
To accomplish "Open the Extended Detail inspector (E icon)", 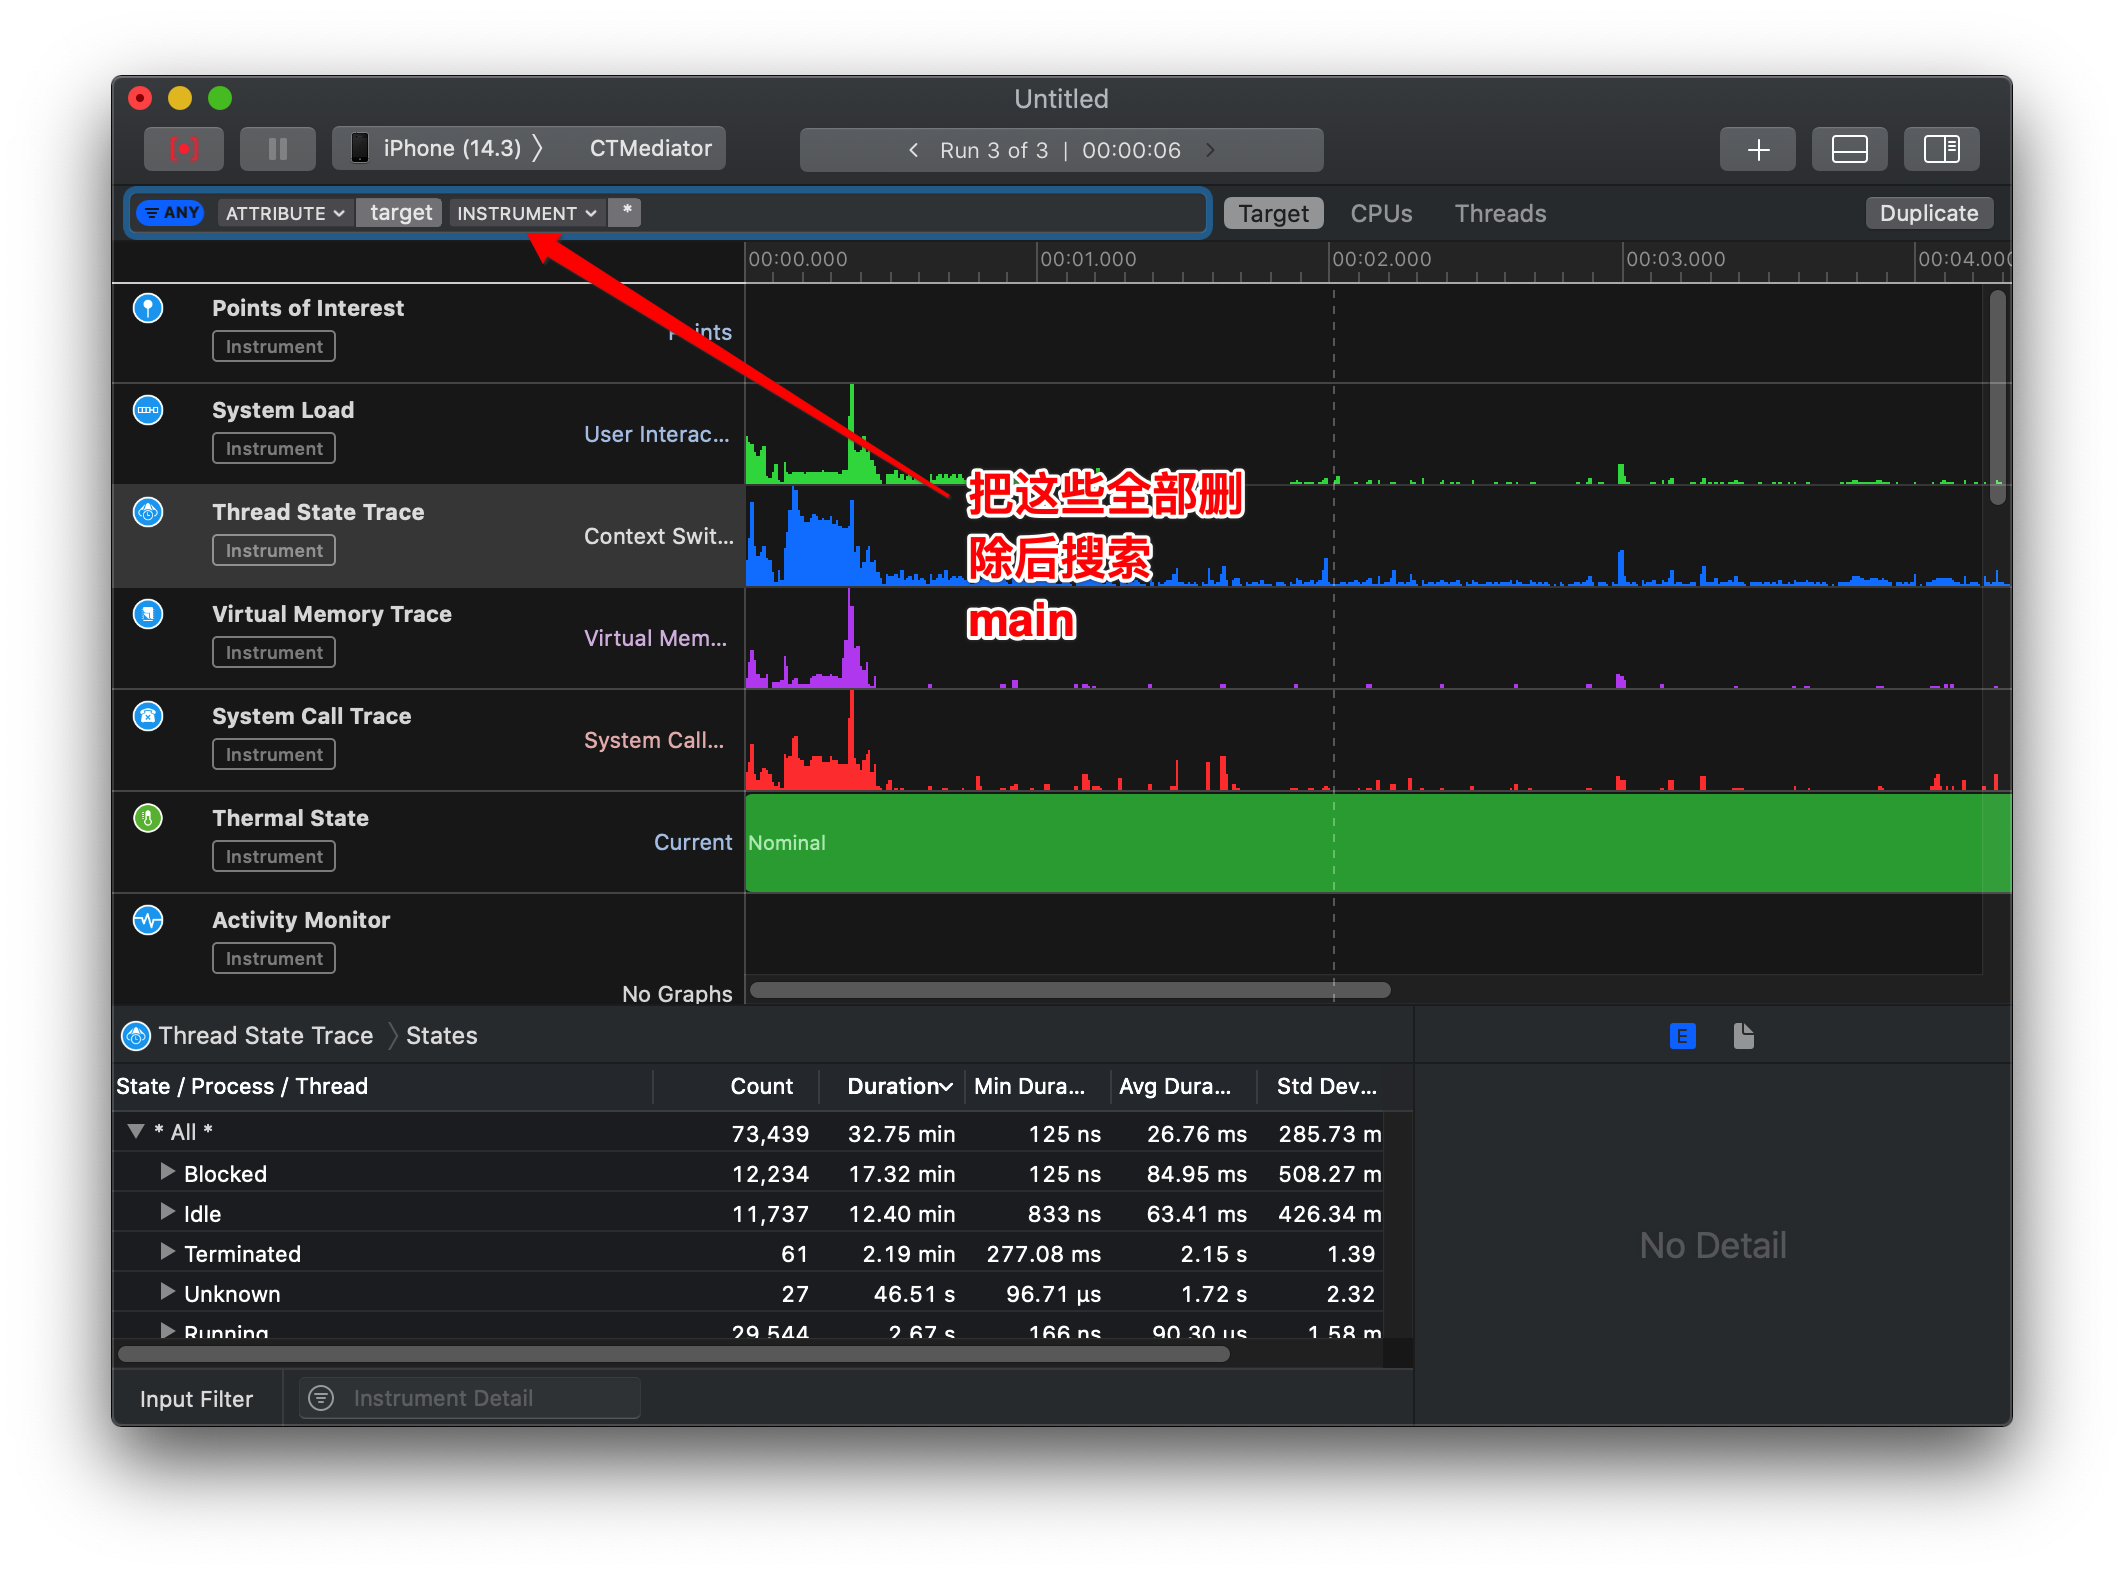I will pos(1682,1036).
